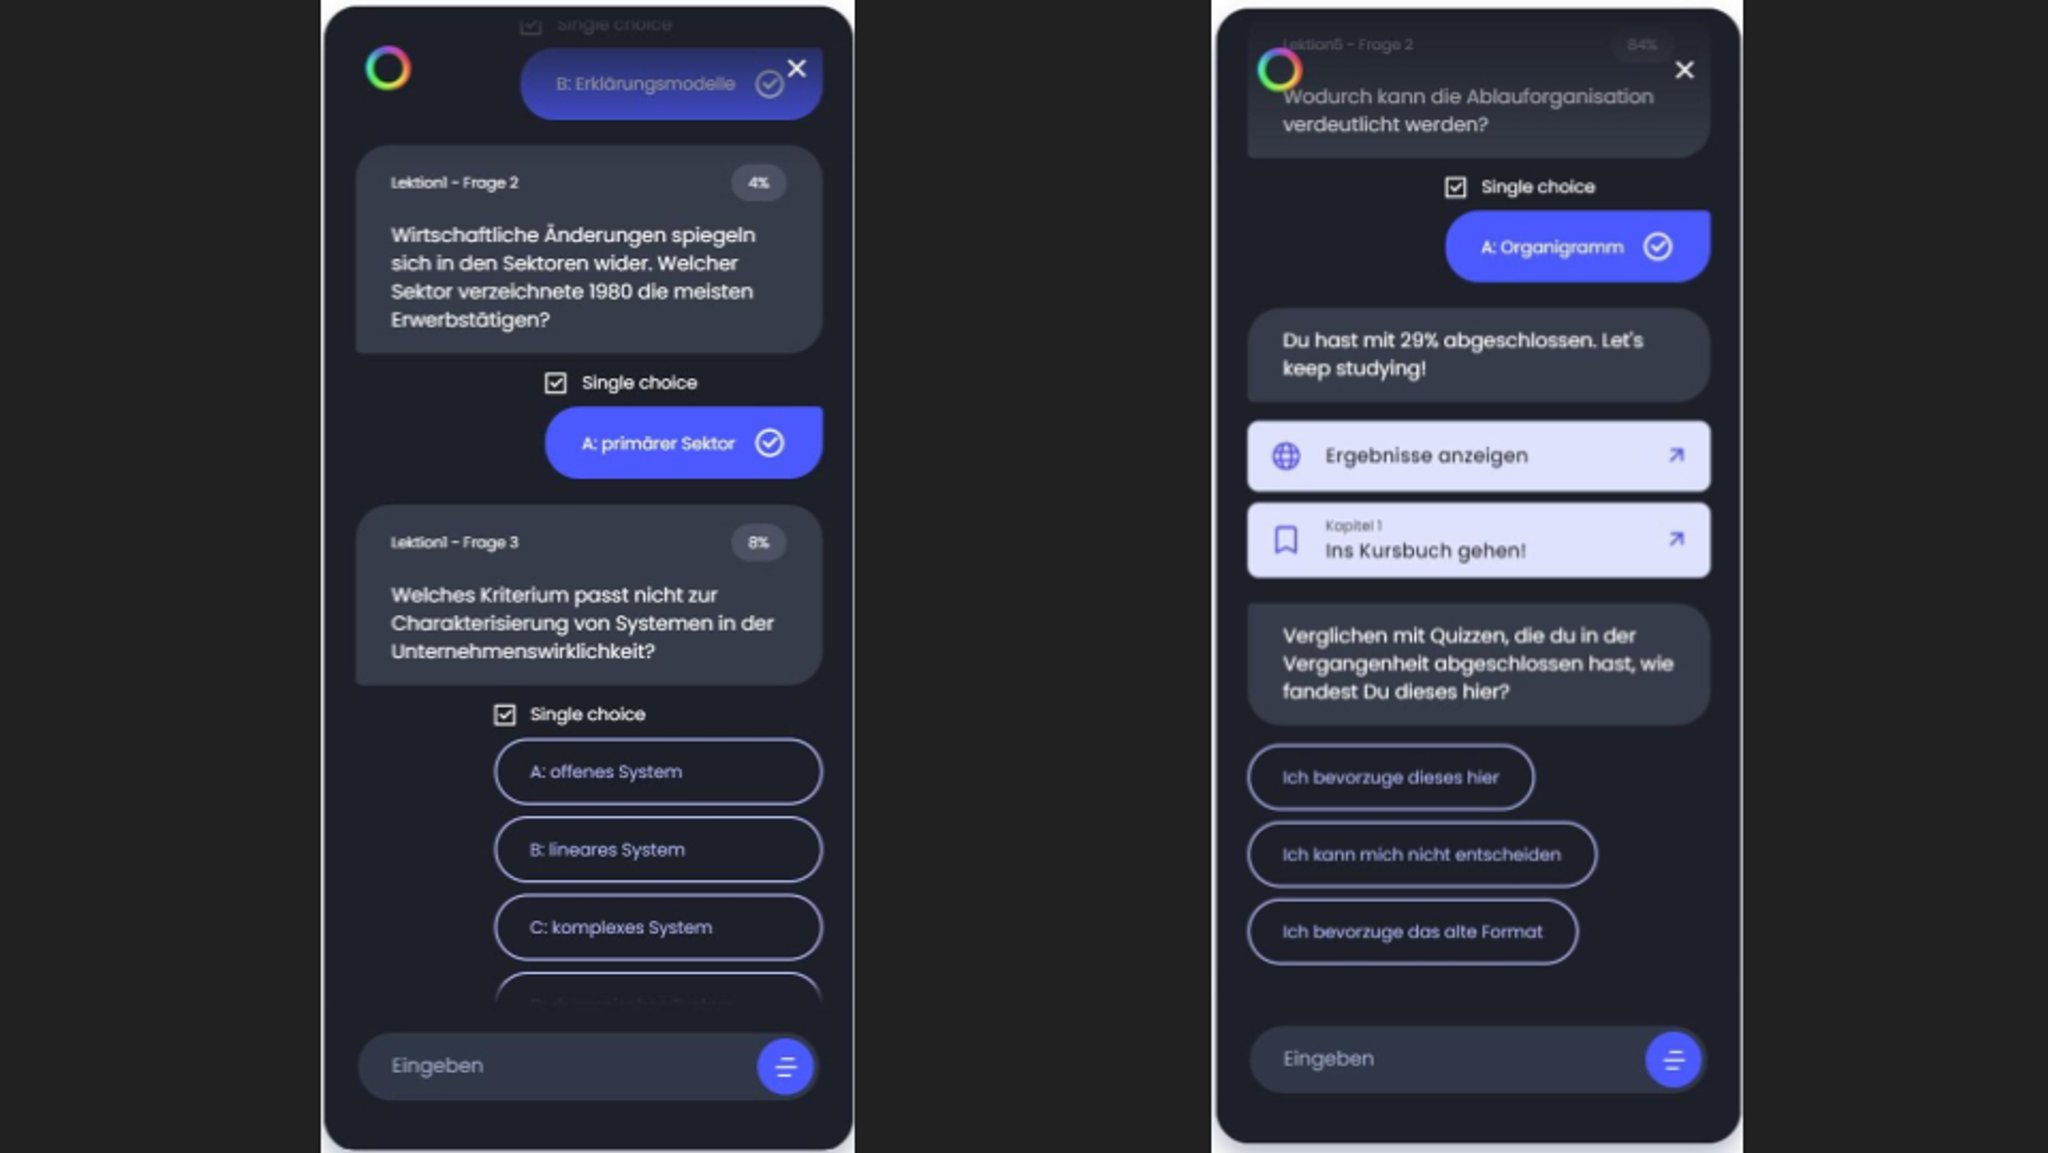
Task: Enable Single choice checkbox on right panel
Action: point(1456,187)
